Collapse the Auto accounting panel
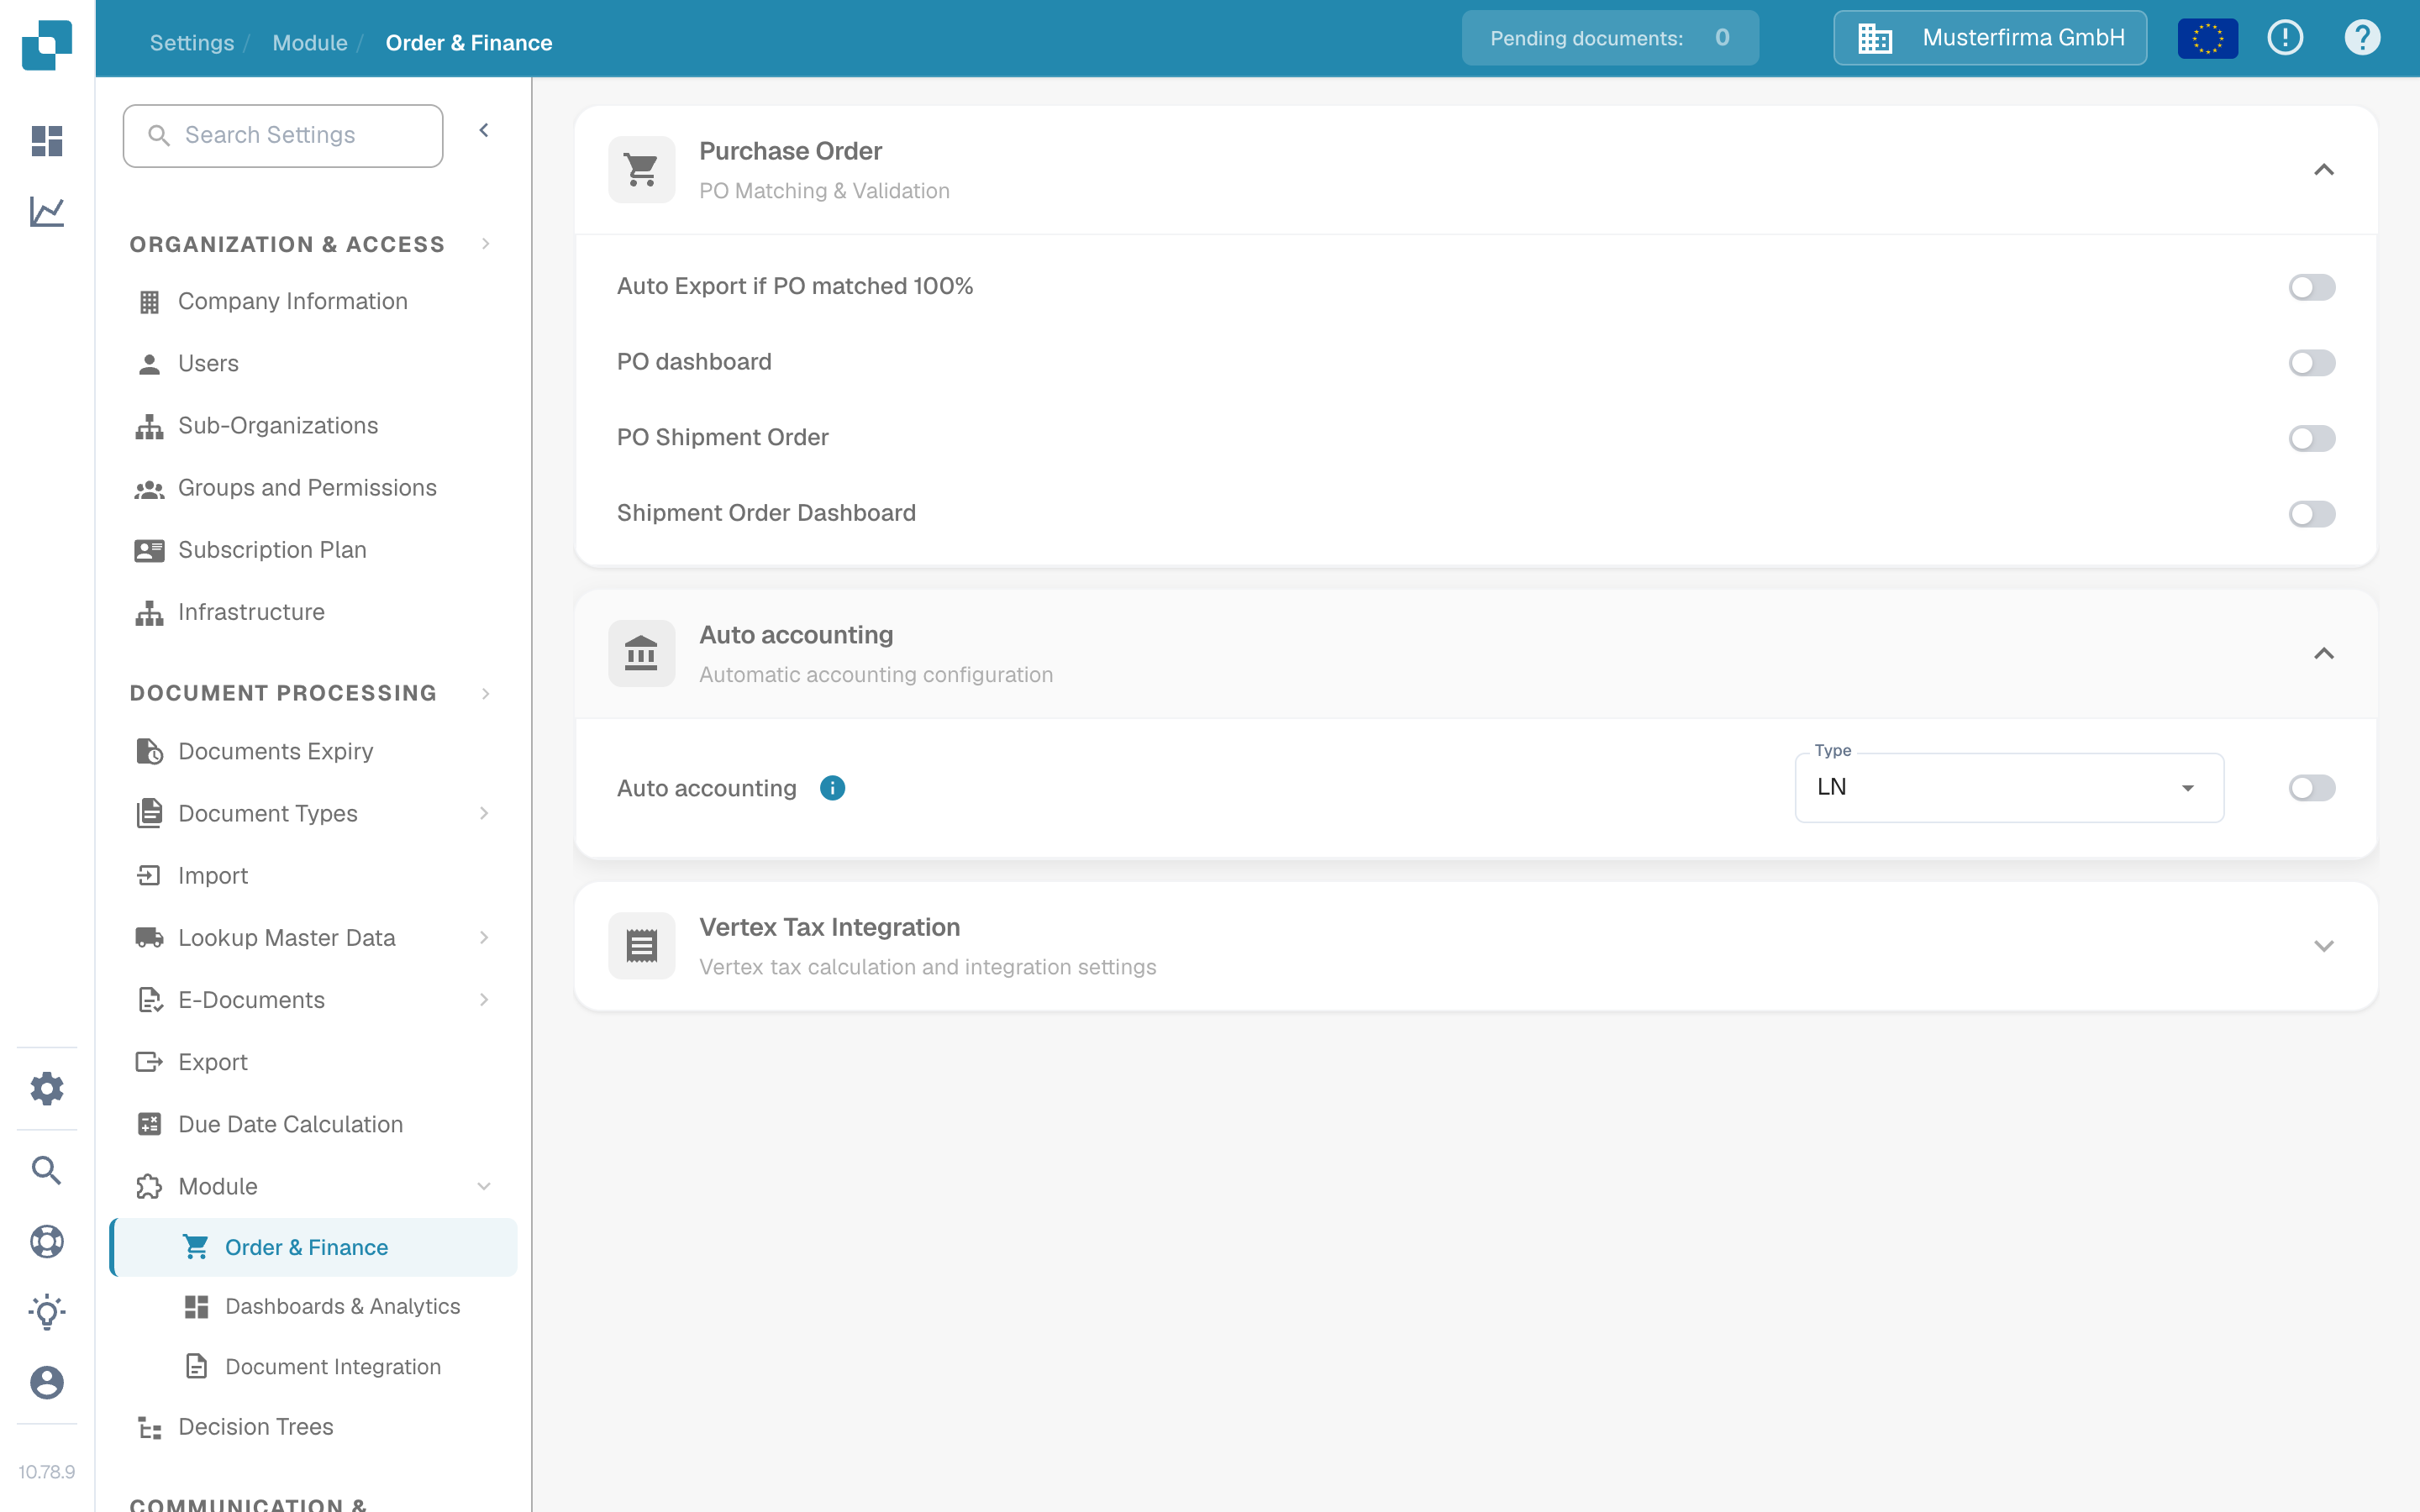 (2324, 654)
